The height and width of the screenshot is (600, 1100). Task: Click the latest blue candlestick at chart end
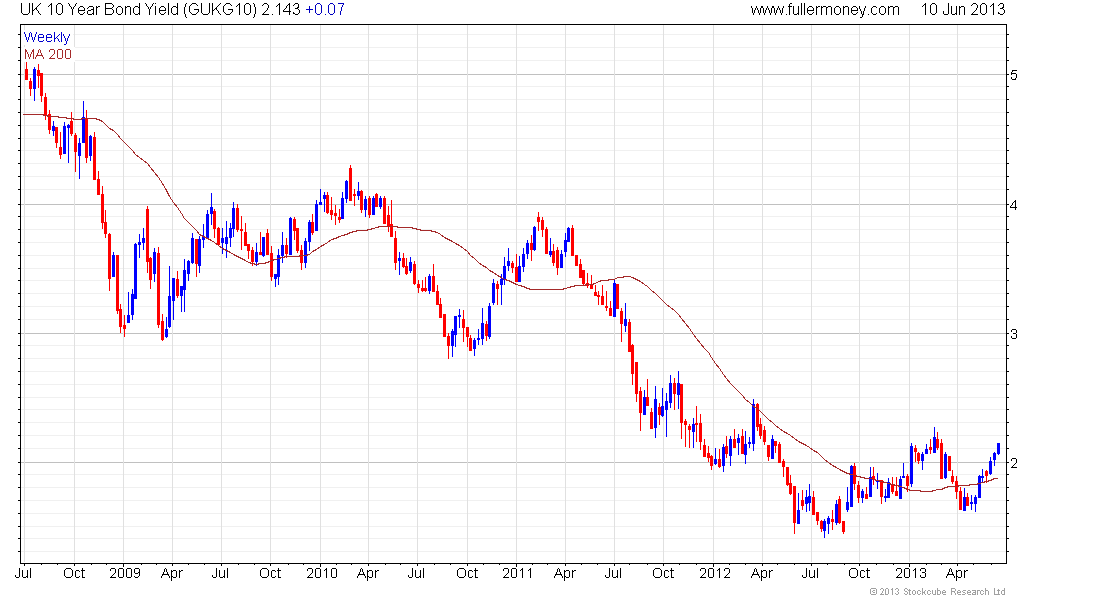pyautogui.click(x=998, y=448)
